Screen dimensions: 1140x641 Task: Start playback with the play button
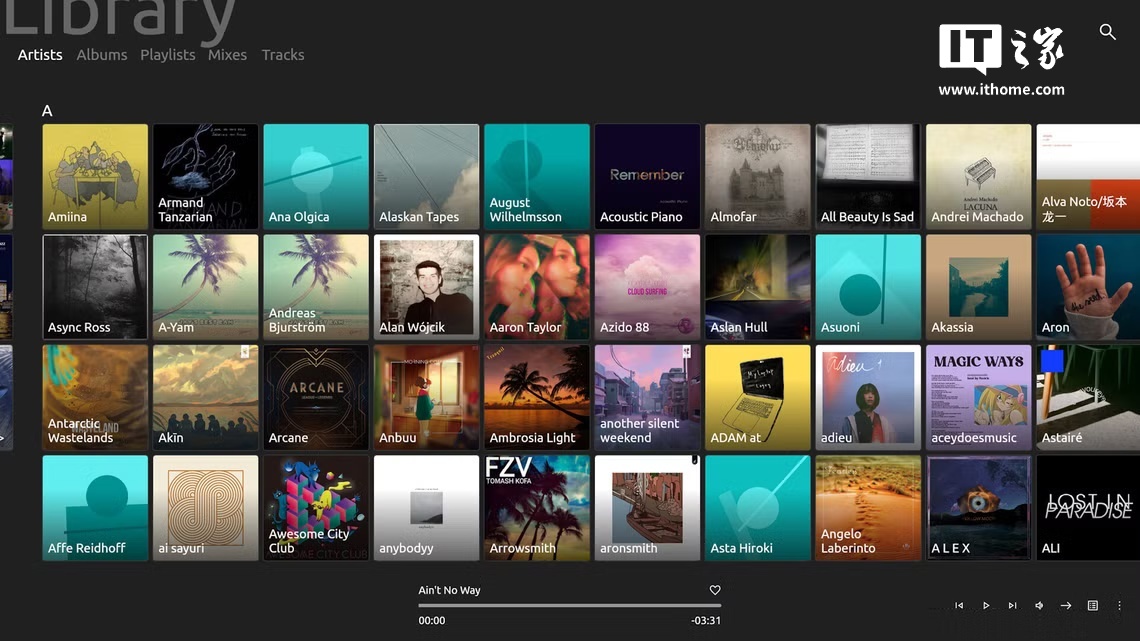coord(986,605)
